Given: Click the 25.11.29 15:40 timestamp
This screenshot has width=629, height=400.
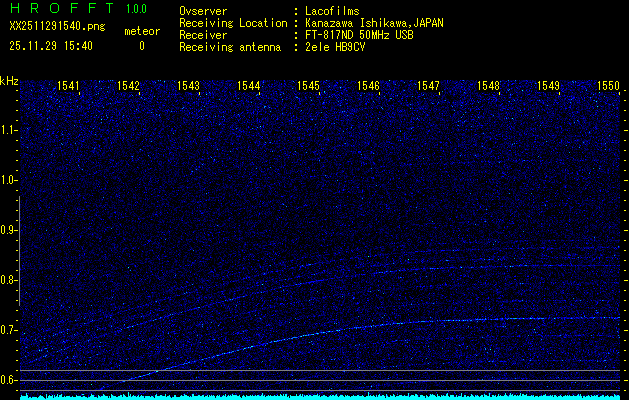Looking at the screenshot, I should [x=51, y=46].
